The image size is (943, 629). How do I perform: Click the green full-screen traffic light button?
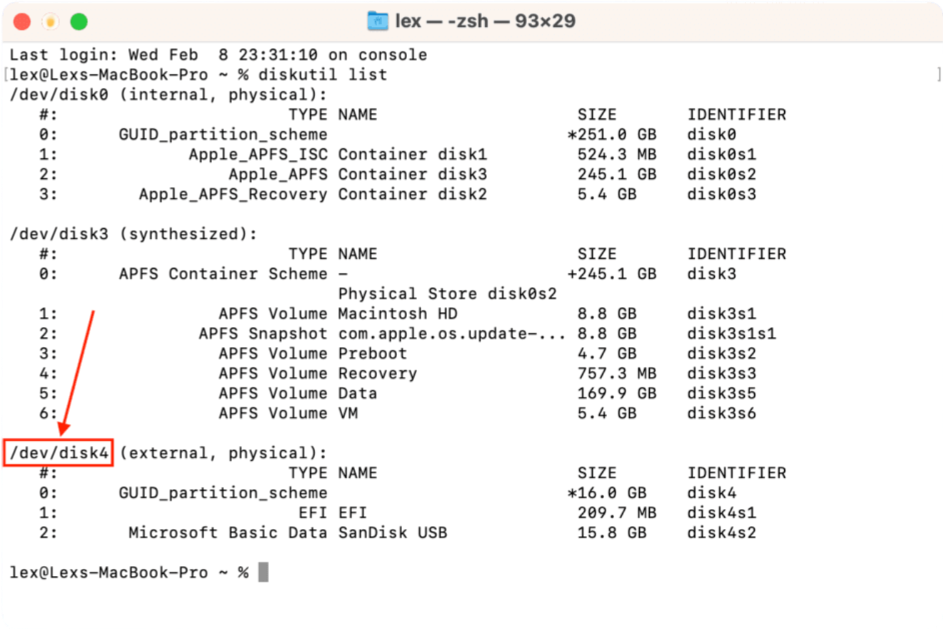pyautogui.click(x=78, y=20)
